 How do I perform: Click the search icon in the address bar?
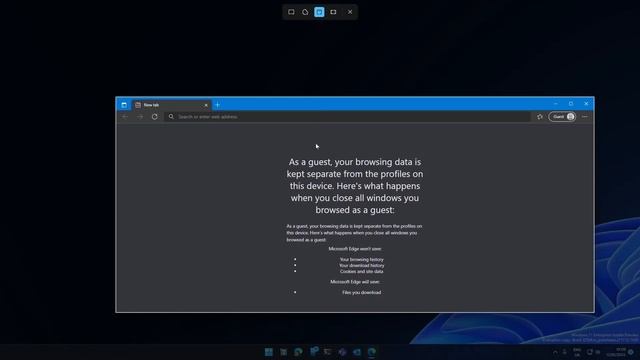coord(171,117)
